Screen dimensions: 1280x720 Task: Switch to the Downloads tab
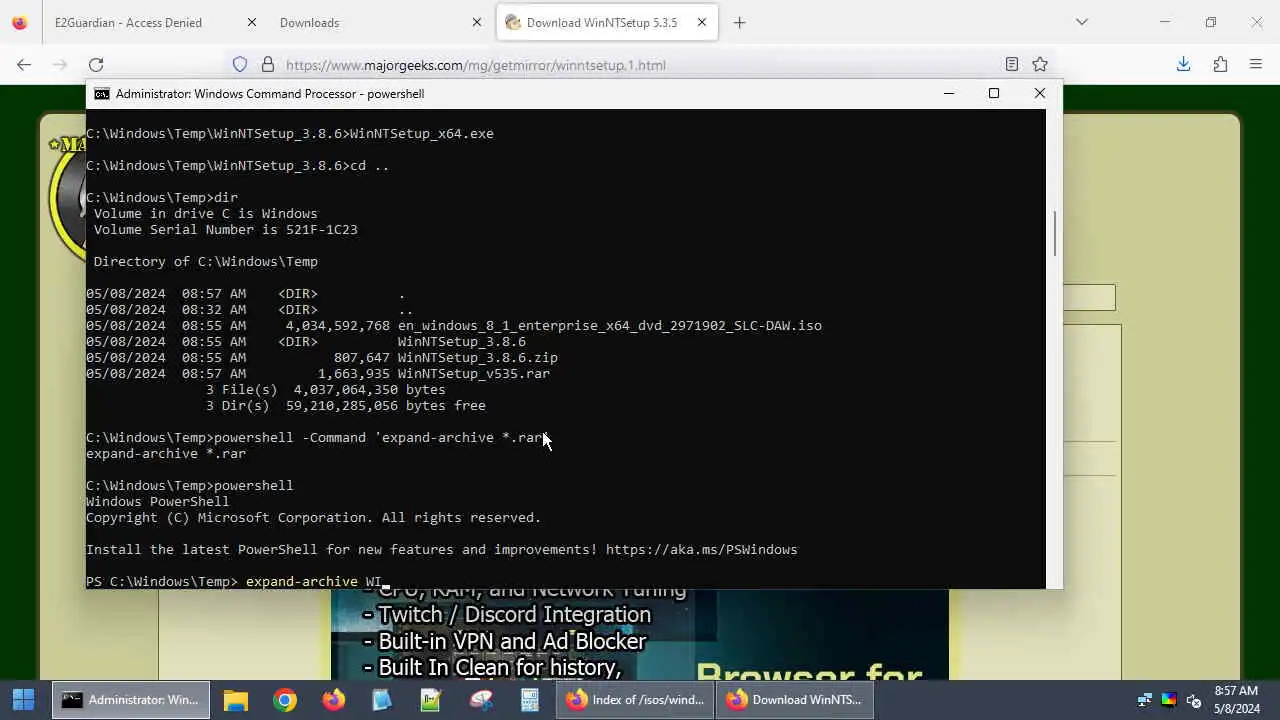coord(310,22)
